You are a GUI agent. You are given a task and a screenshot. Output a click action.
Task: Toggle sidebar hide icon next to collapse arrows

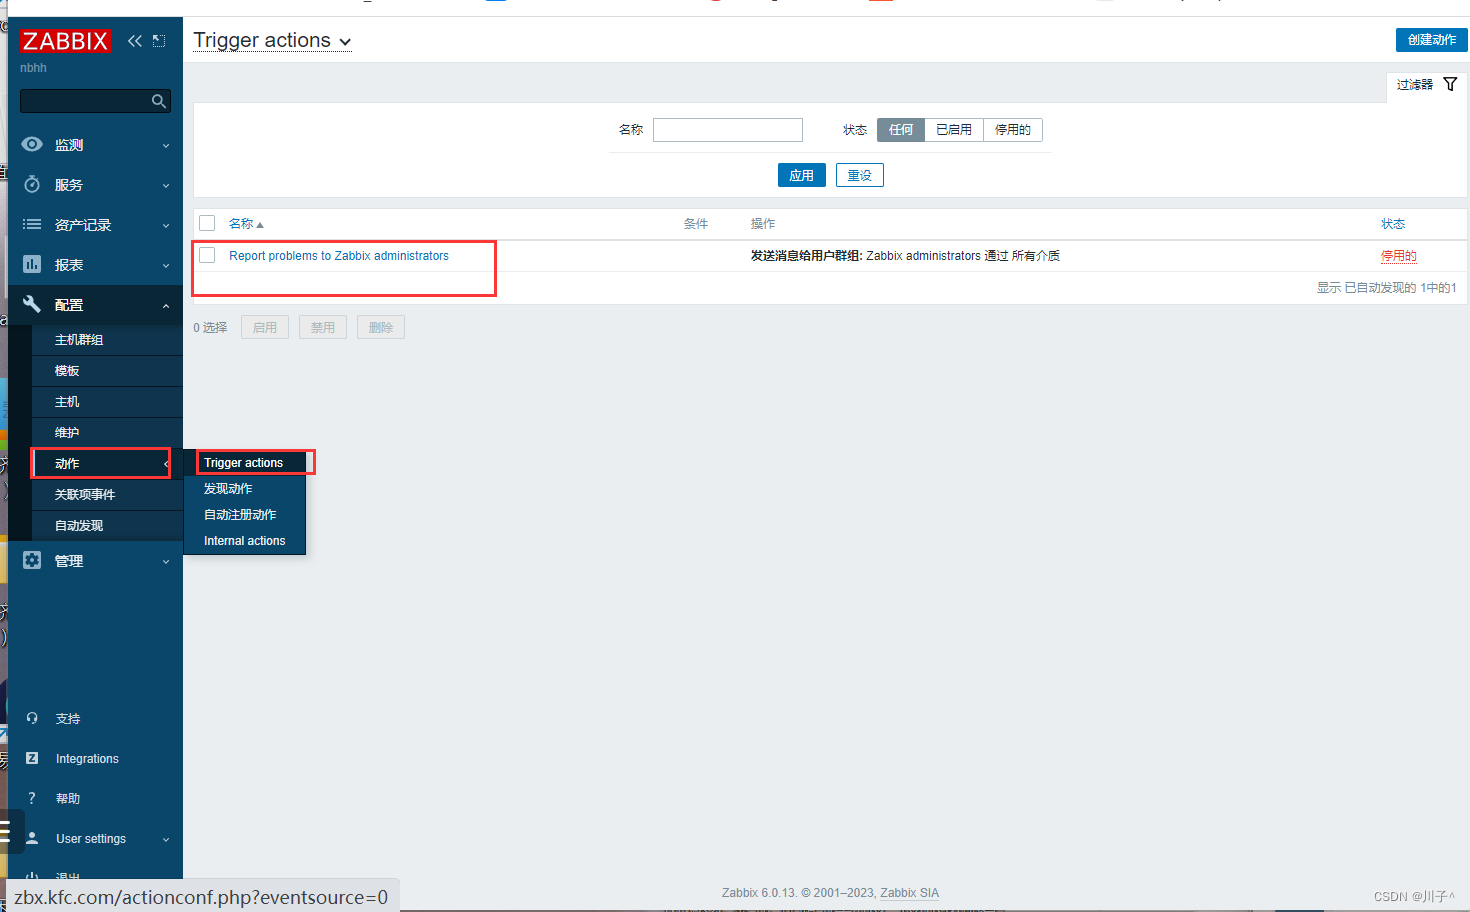point(159,41)
